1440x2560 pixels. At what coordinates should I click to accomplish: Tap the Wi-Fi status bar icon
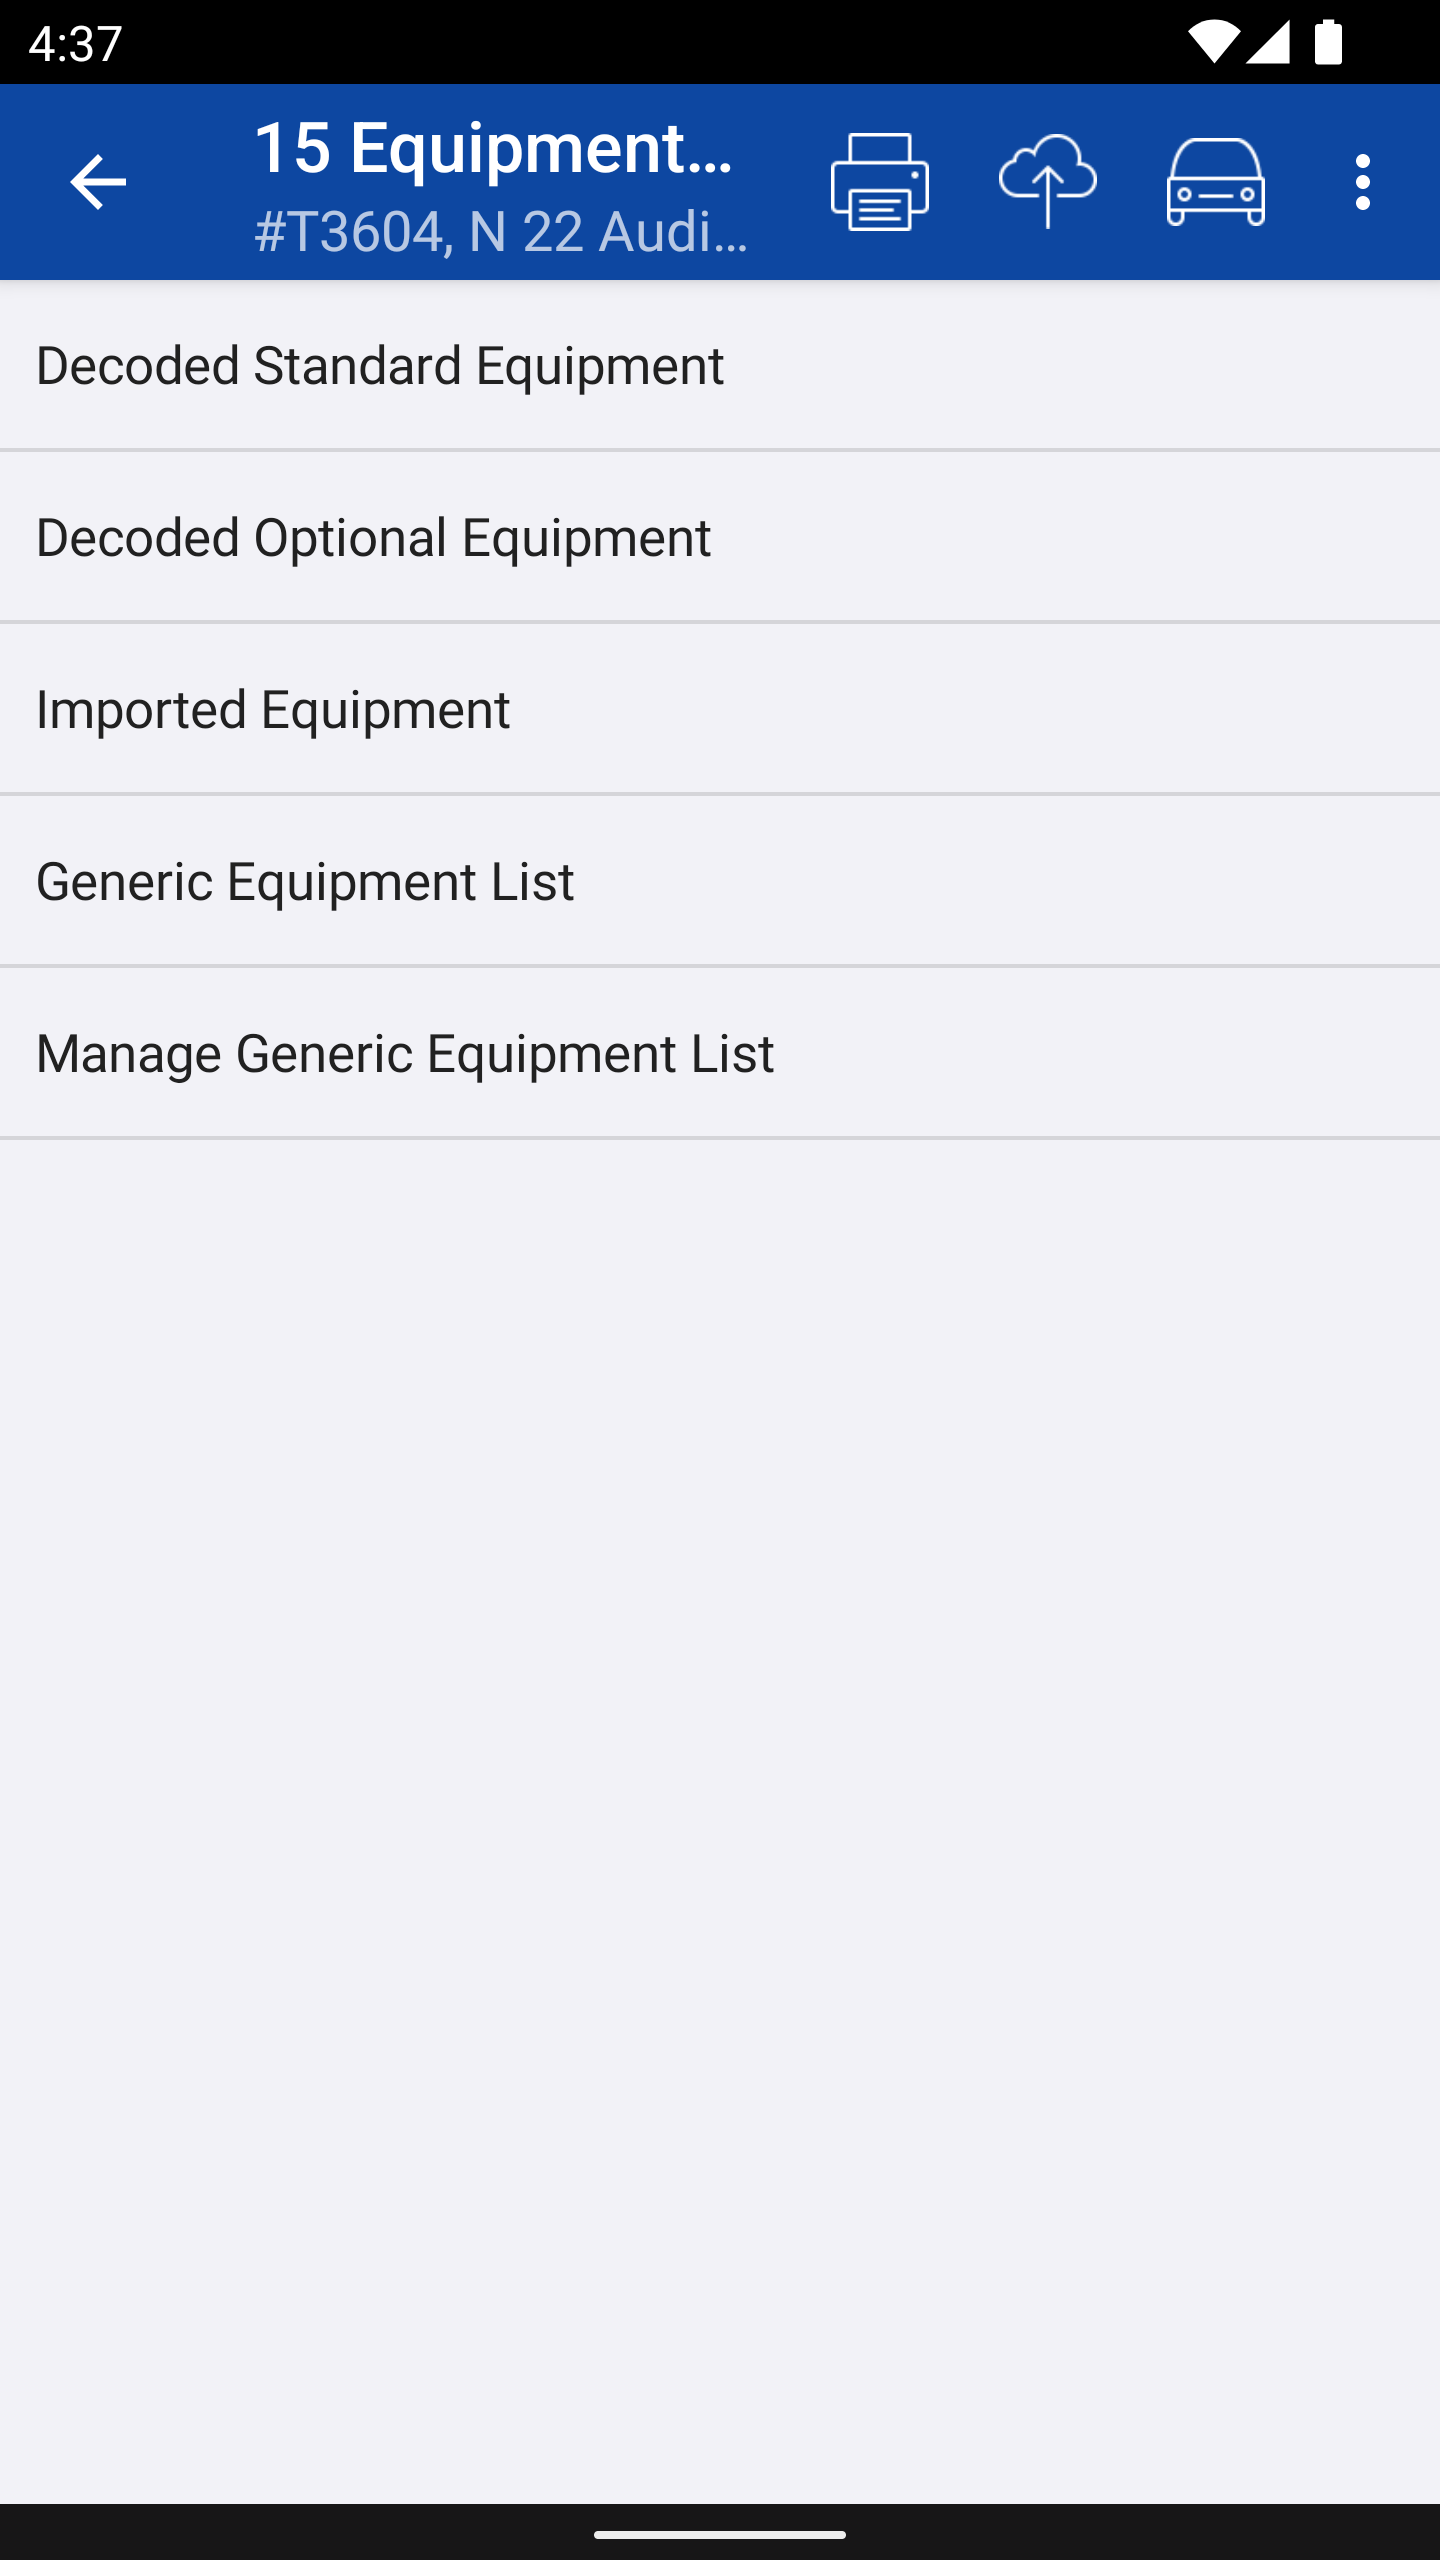(x=1213, y=43)
